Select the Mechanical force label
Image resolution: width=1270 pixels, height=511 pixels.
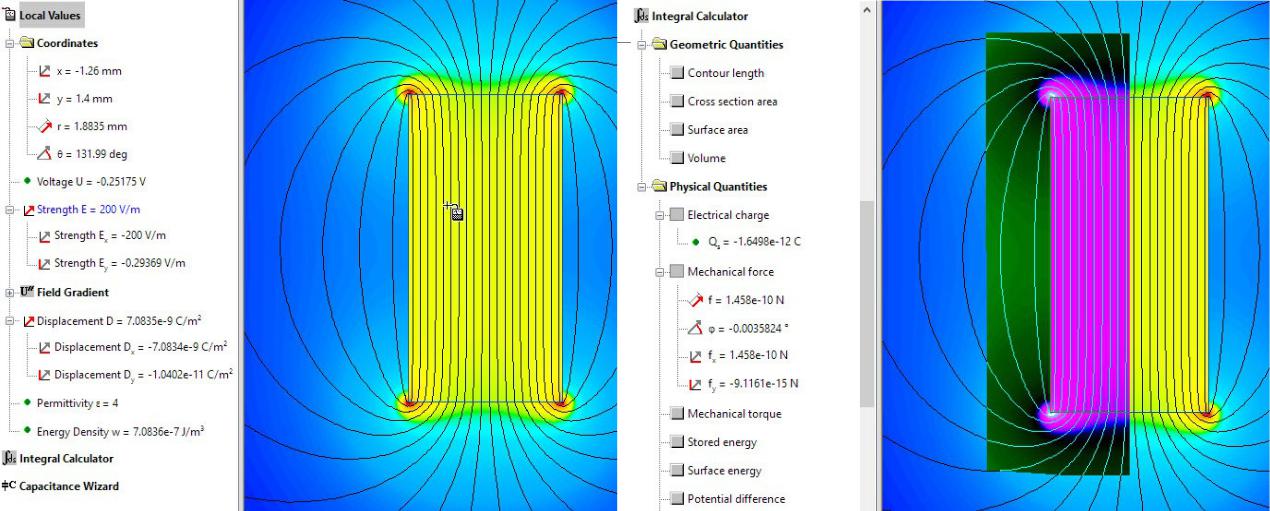pyautogui.click(x=730, y=272)
